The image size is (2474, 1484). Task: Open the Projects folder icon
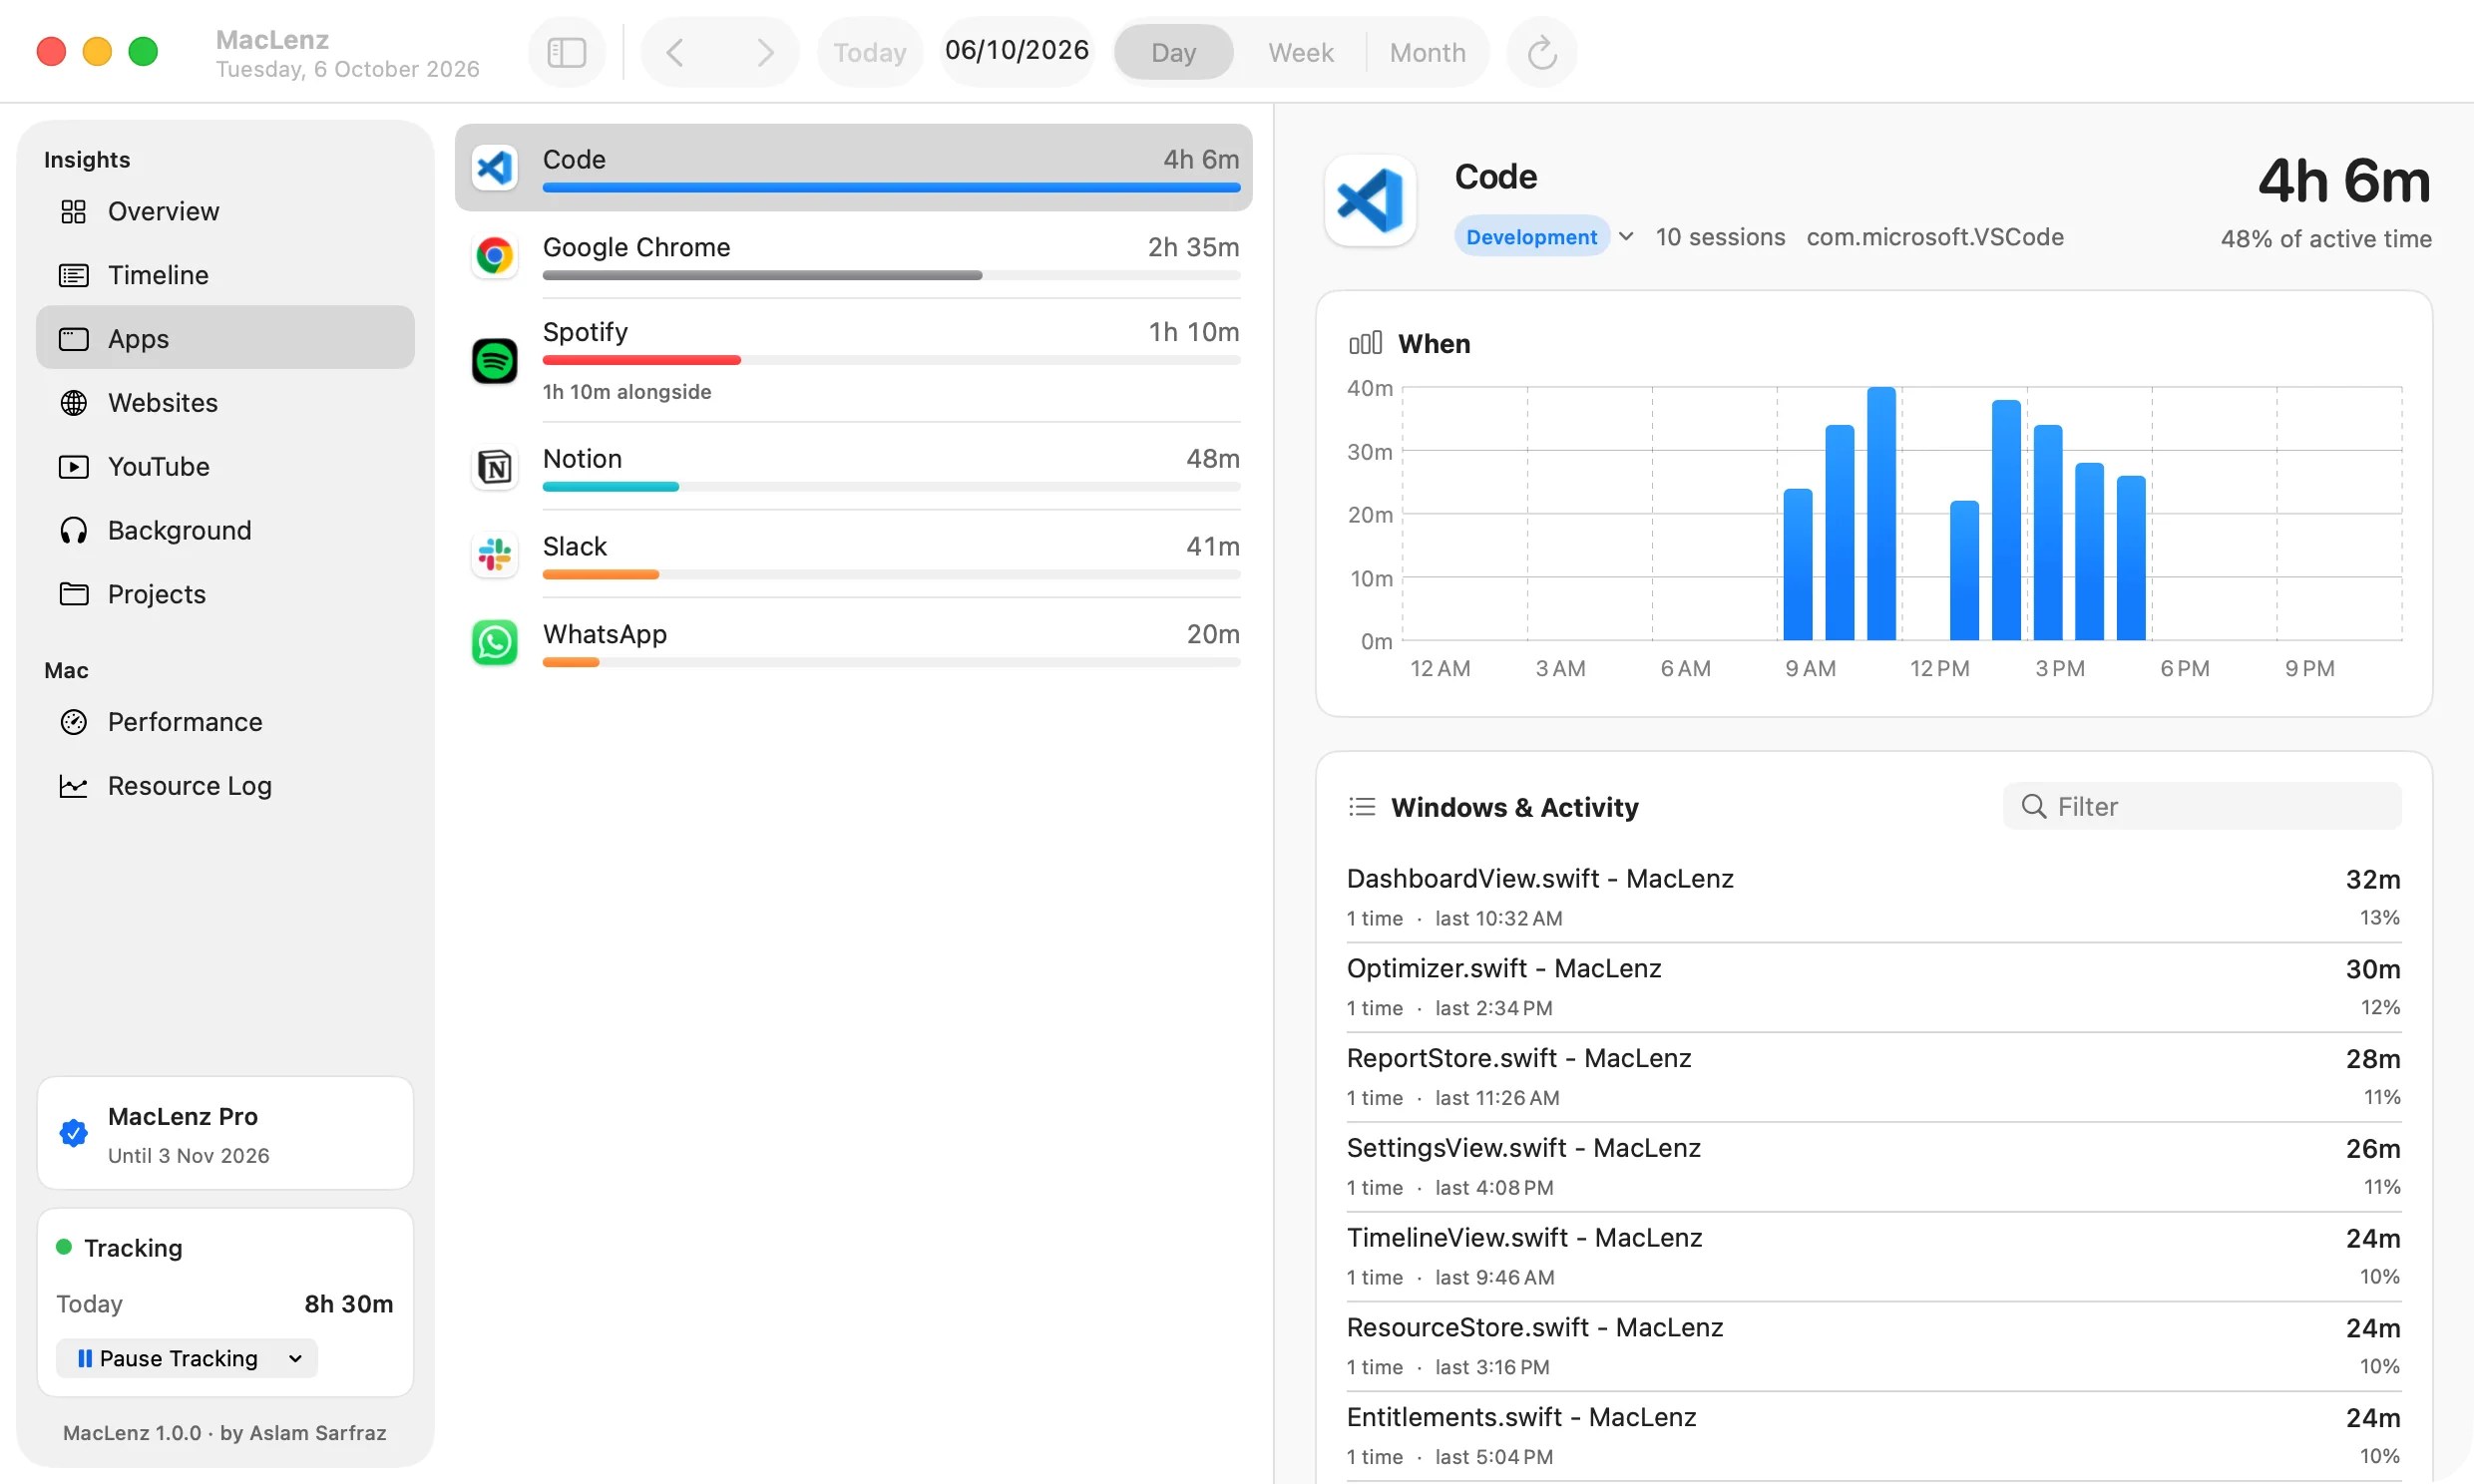tap(74, 594)
